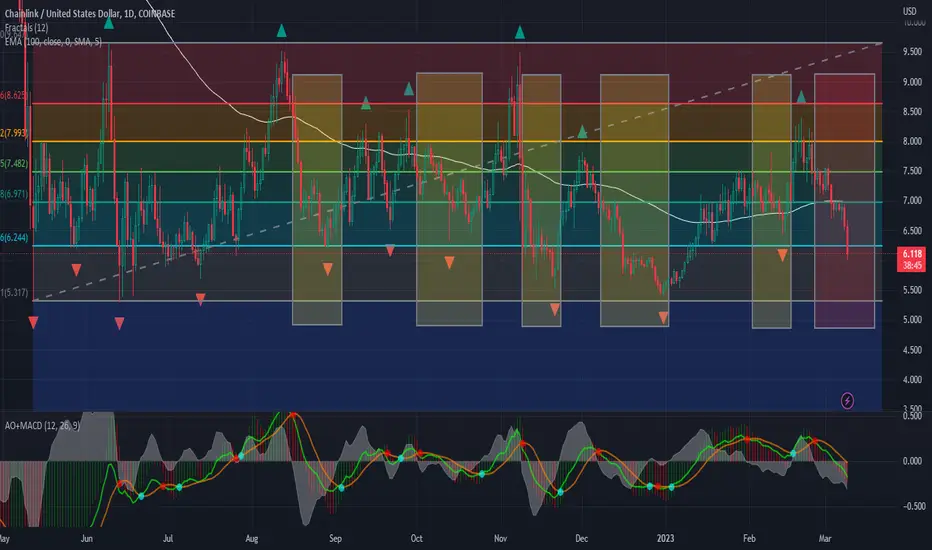
Task: Click the green up fractal above early June spike
Action: click(108, 23)
